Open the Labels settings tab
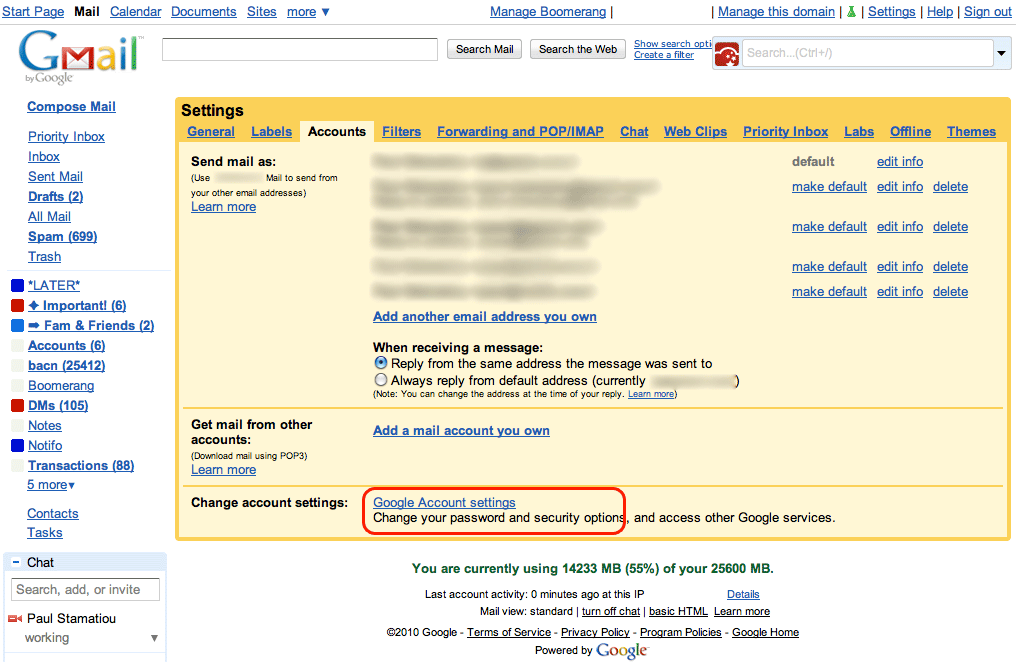Screen dimensions: 1016x662 (x=271, y=131)
